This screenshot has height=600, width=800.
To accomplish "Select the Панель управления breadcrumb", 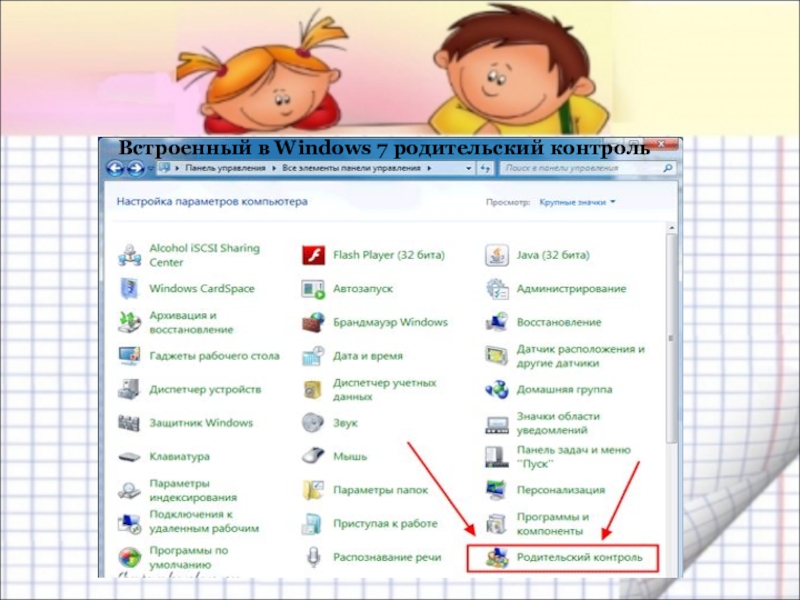I will pos(225,168).
